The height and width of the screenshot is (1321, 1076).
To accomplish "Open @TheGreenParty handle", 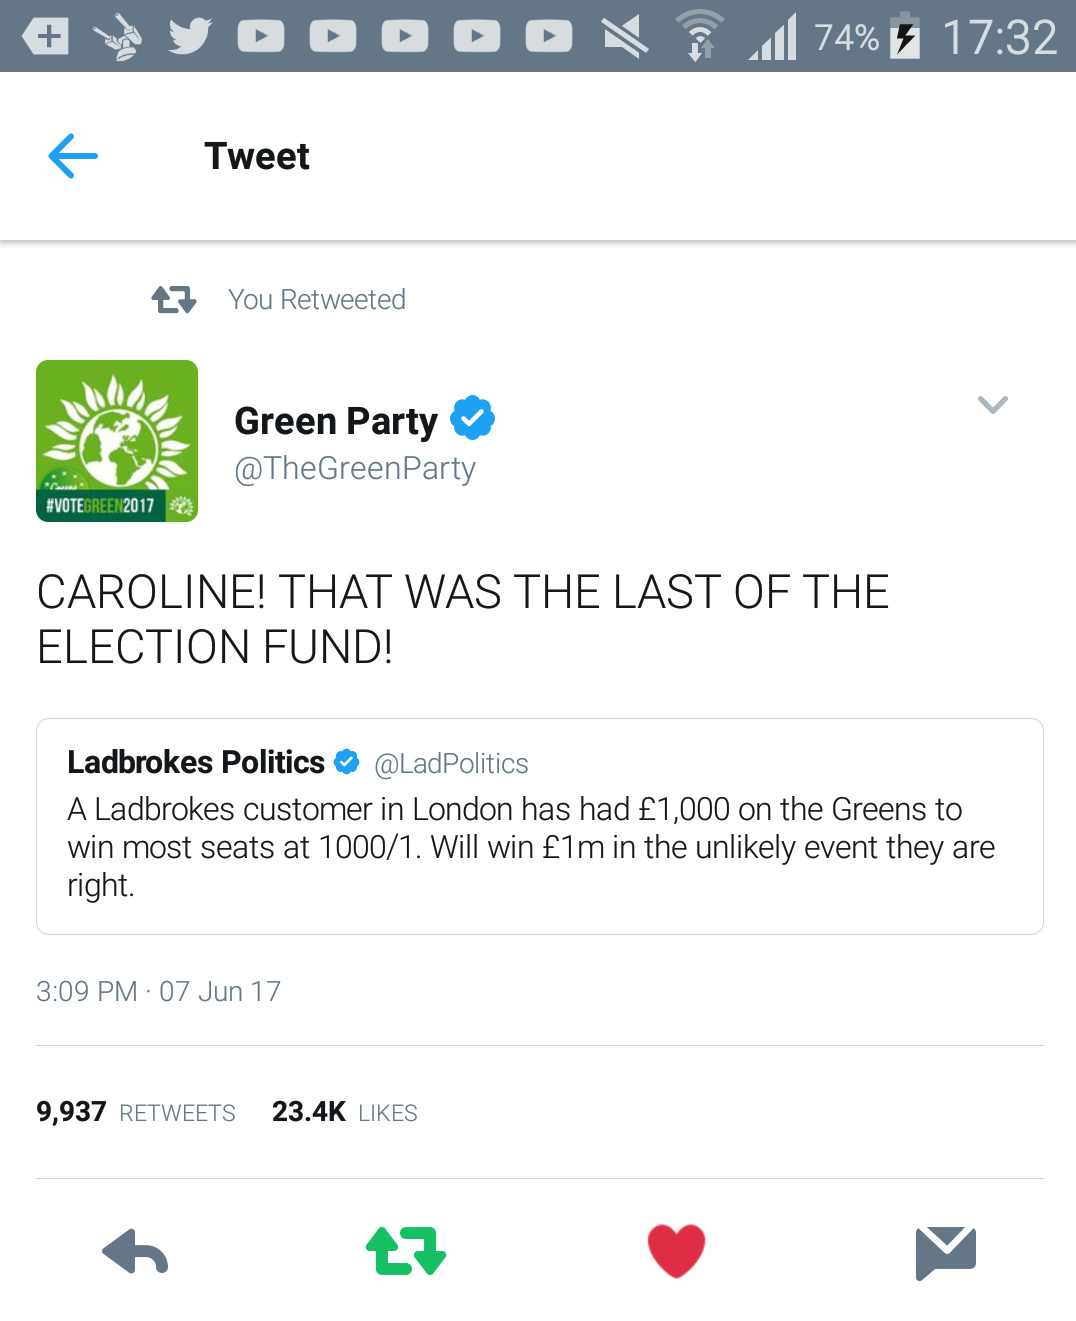I will [x=355, y=468].
